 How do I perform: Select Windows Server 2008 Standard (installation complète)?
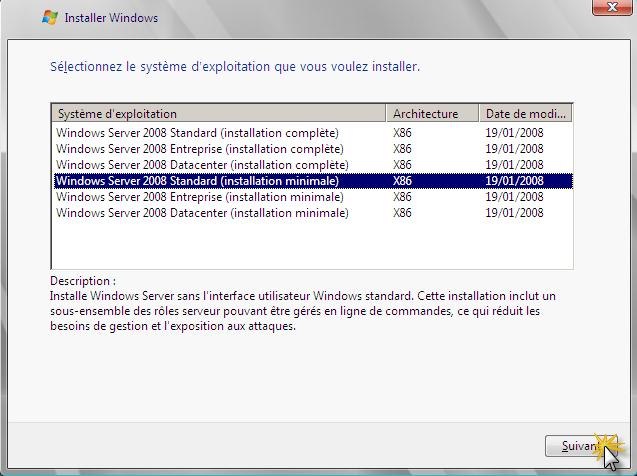click(197, 133)
